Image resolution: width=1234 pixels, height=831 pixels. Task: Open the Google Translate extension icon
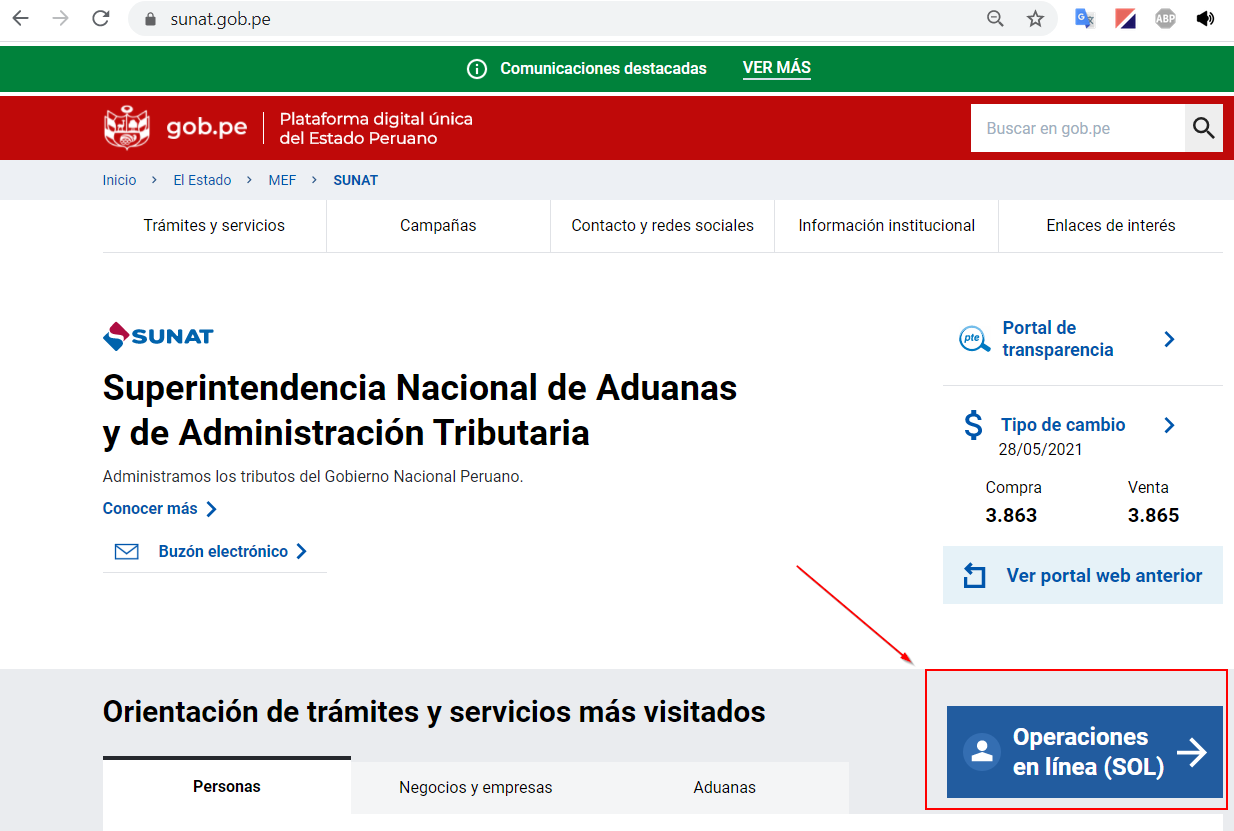[1085, 18]
